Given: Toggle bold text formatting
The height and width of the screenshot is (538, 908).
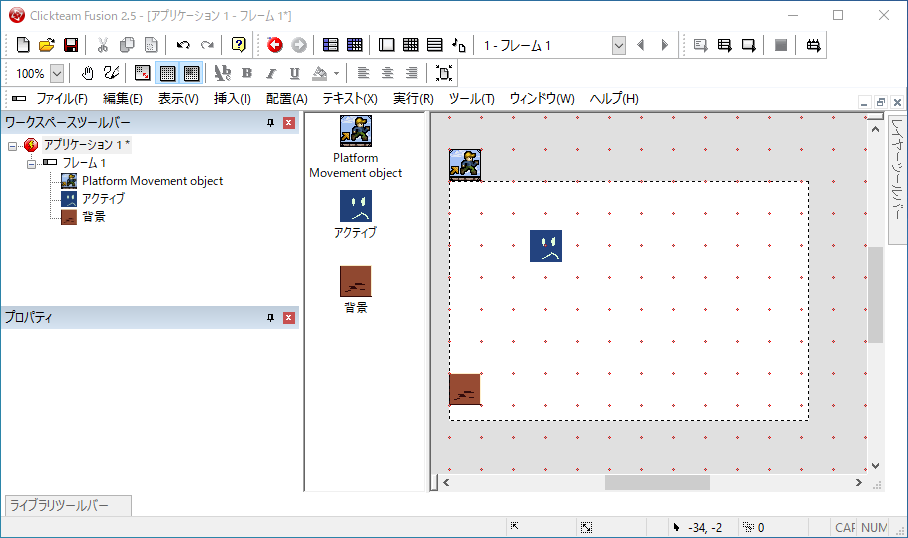Looking at the screenshot, I should click(247, 74).
